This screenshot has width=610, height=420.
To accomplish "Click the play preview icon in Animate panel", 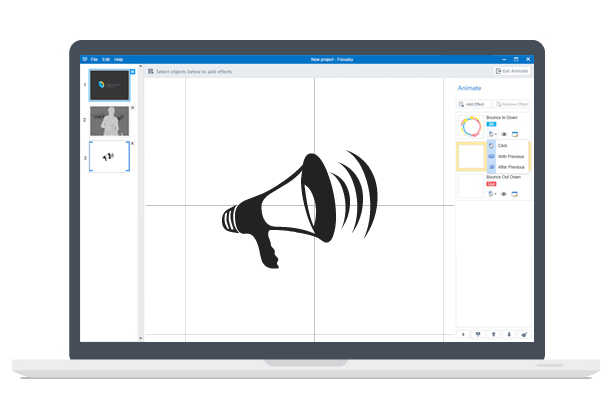I will tap(463, 335).
